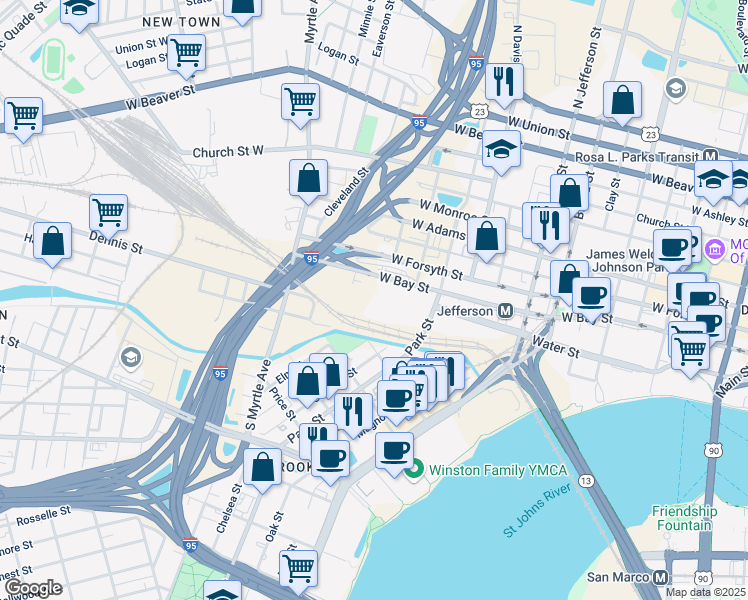The image size is (748, 600).
Task: Open the Winston Family YMCA marker
Action: point(414,469)
